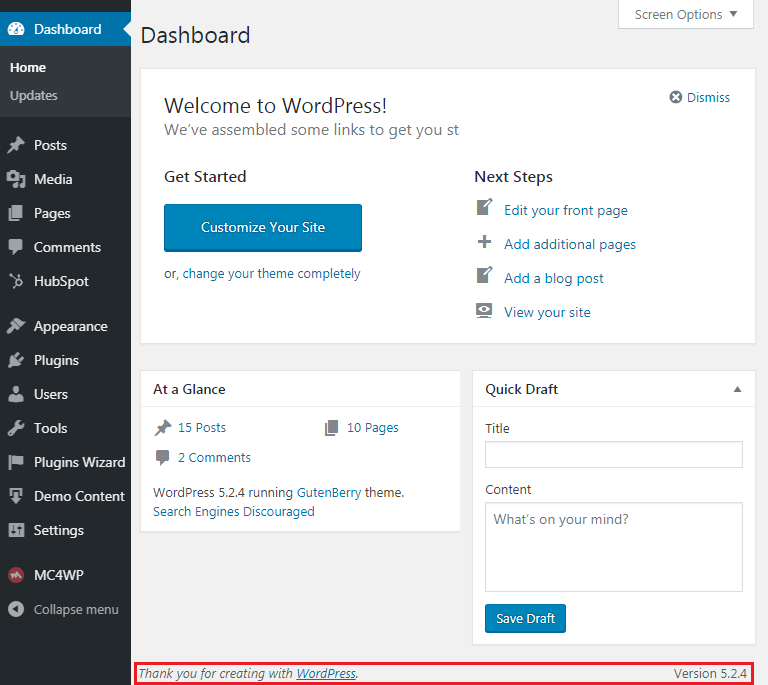The width and height of the screenshot is (768, 685).
Task: Click the edit icon beside Edit your front page
Action: point(484,207)
